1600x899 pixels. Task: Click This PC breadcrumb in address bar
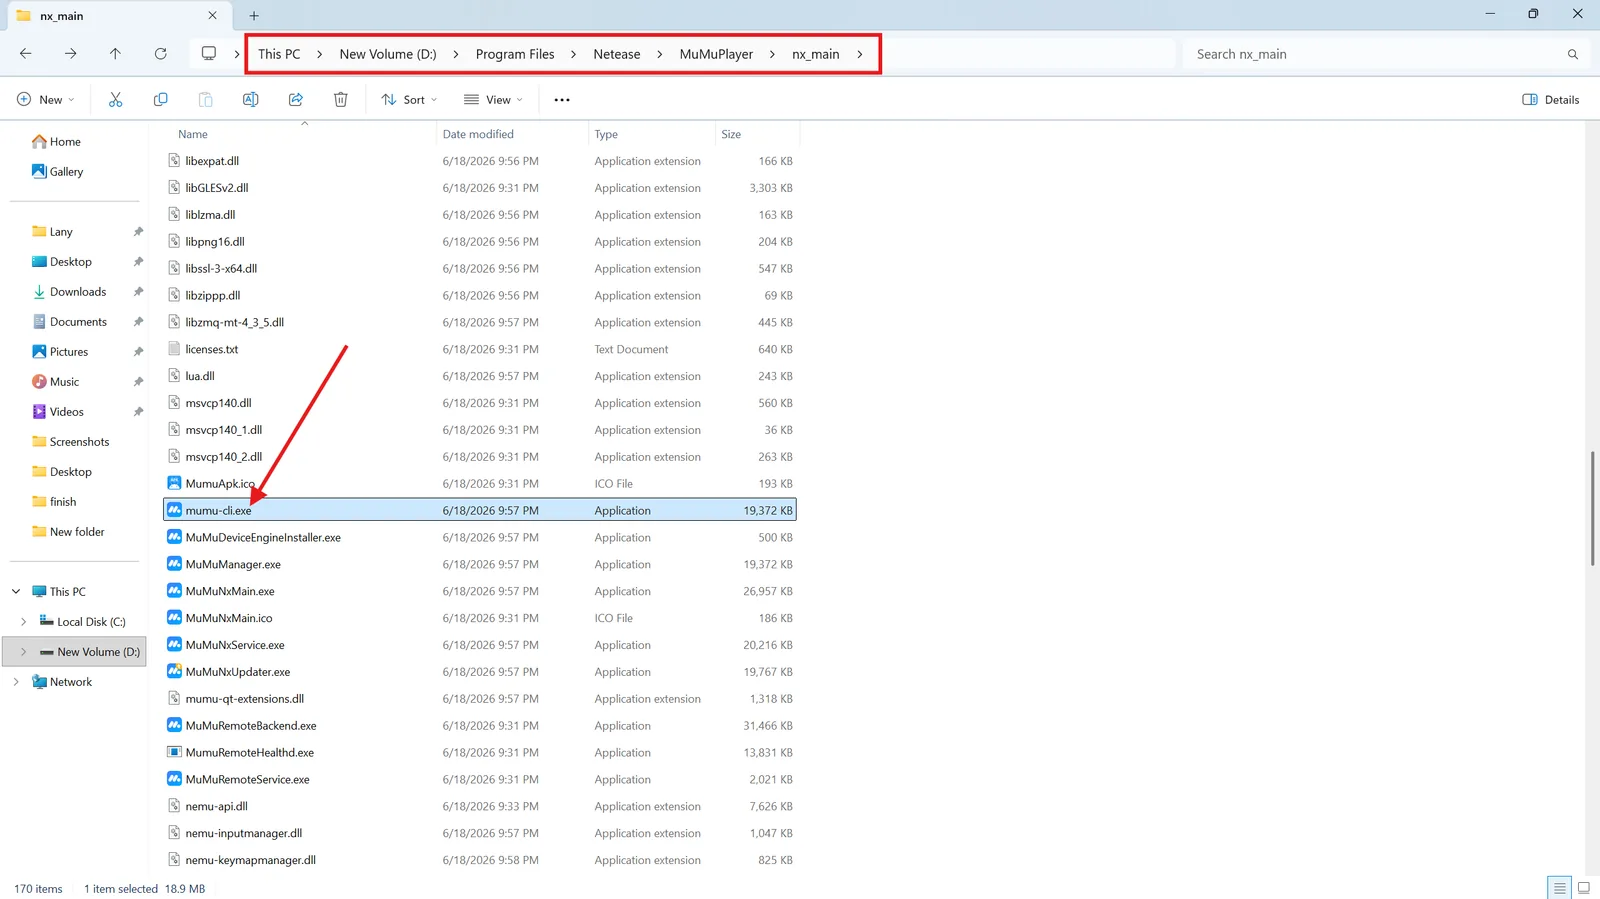click(279, 54)
